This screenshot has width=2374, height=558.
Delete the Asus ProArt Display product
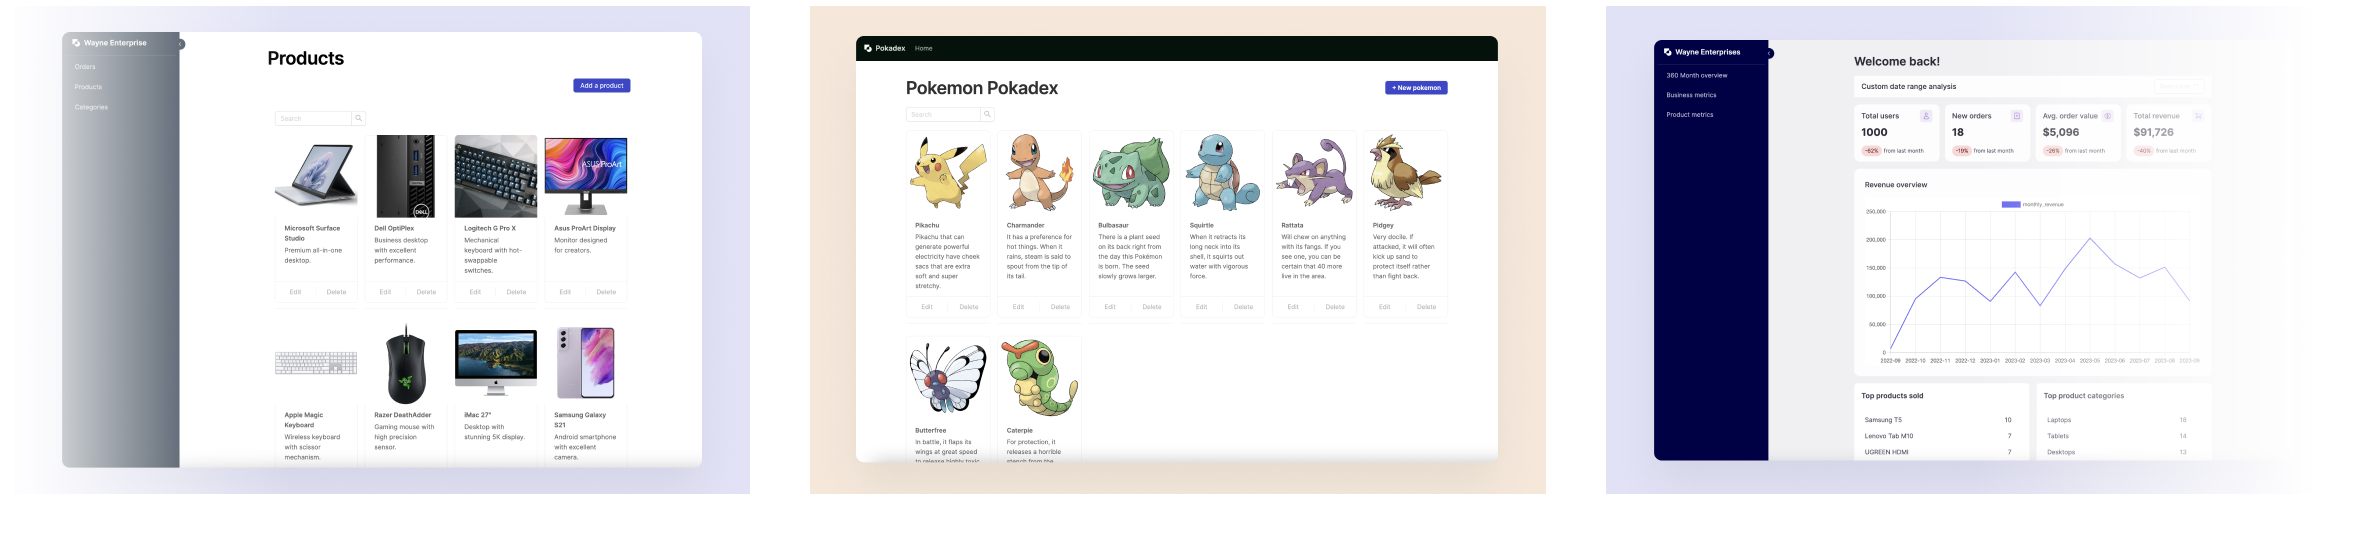(606, 292)
